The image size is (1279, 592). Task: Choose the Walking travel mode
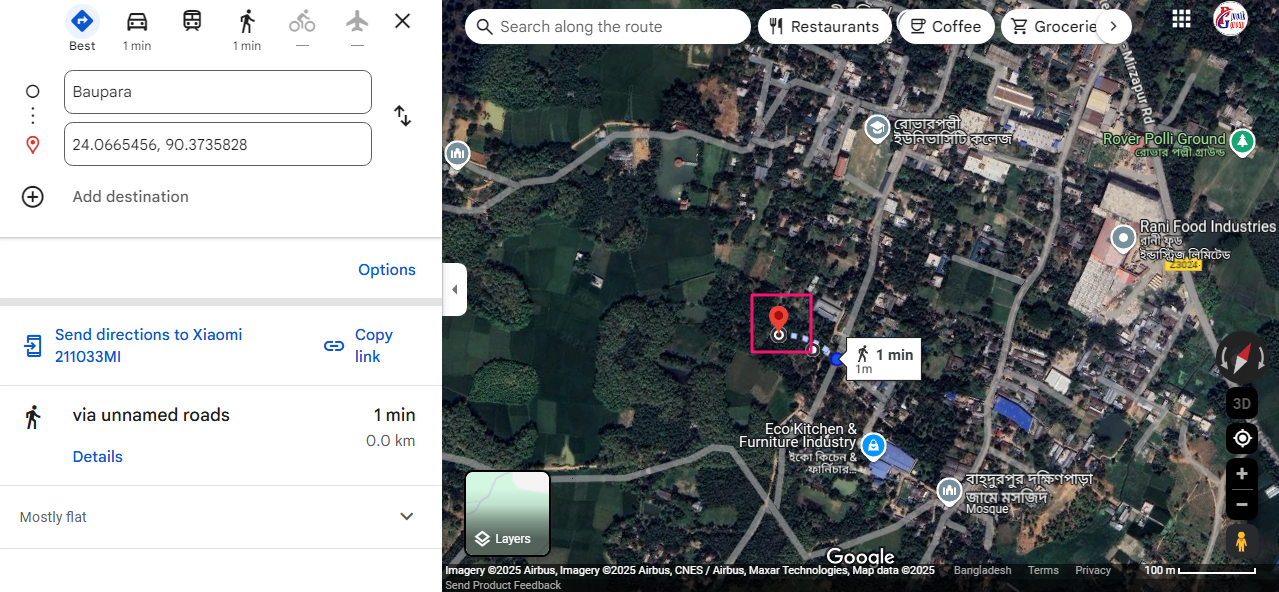click(247, 21)
